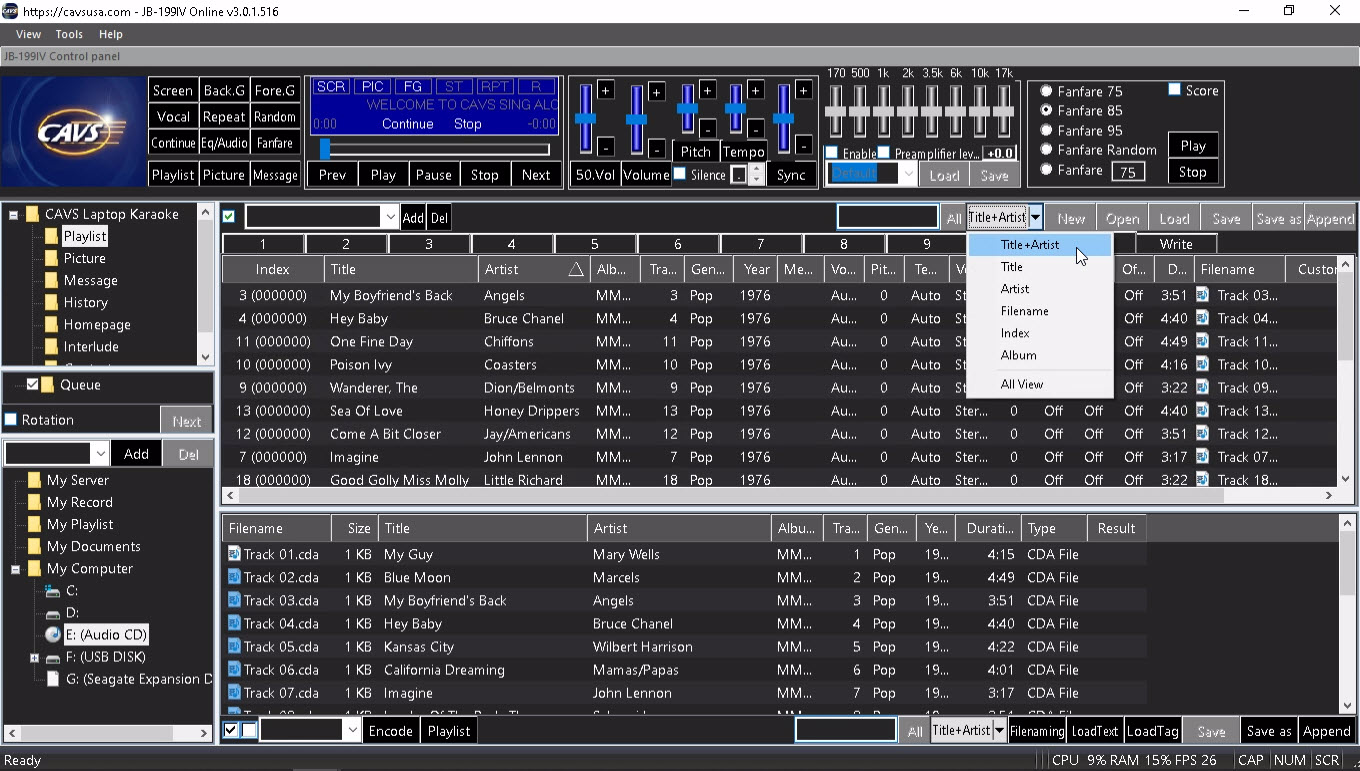
Task: Click the 1k equalizer band slider
Action: coord(884,110)
